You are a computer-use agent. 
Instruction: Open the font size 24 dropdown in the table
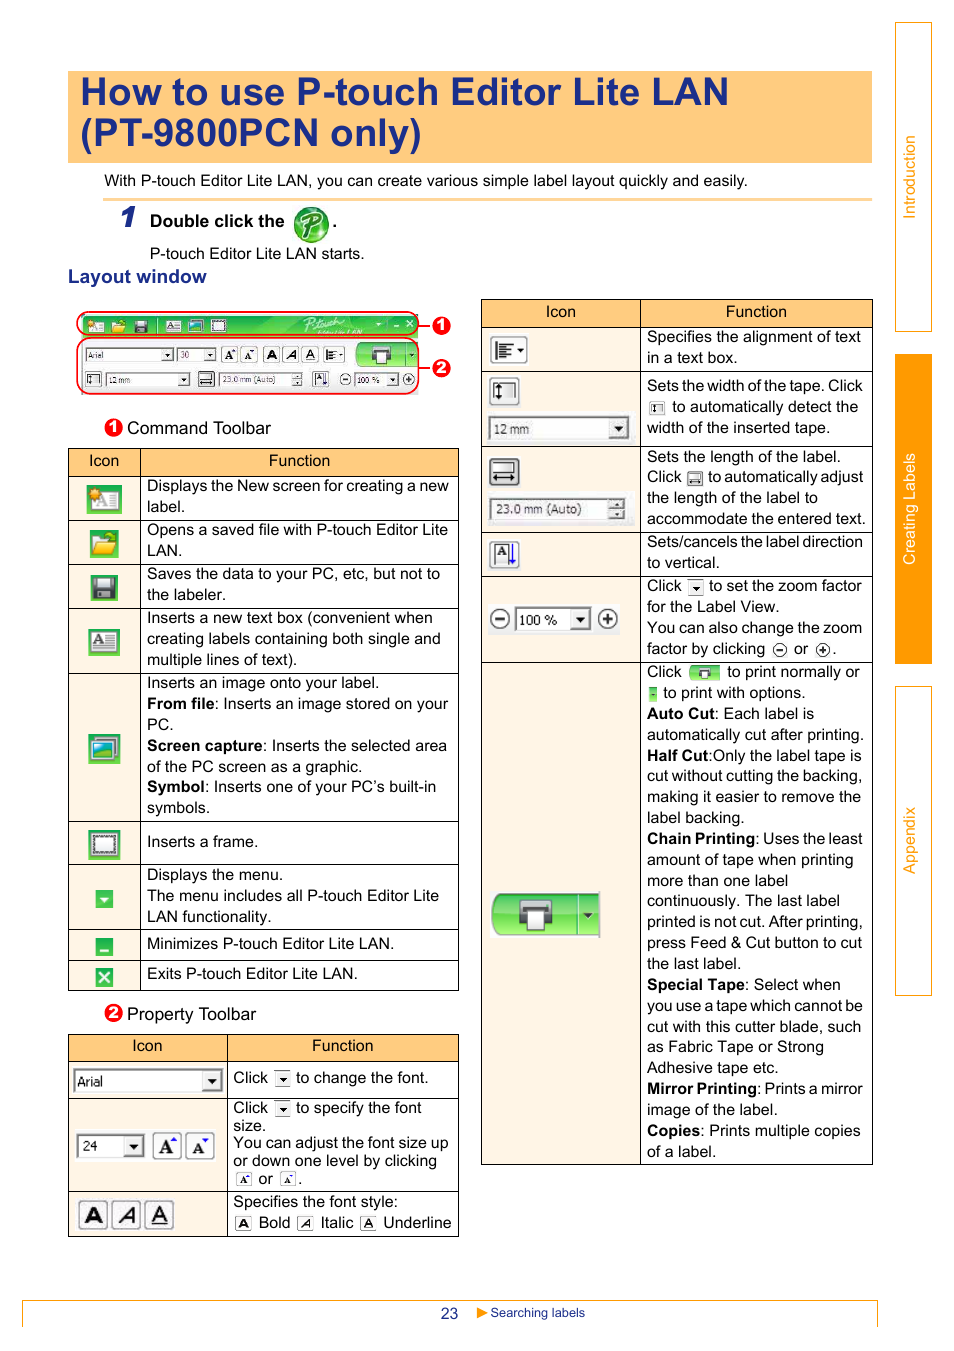point(134,1146)
